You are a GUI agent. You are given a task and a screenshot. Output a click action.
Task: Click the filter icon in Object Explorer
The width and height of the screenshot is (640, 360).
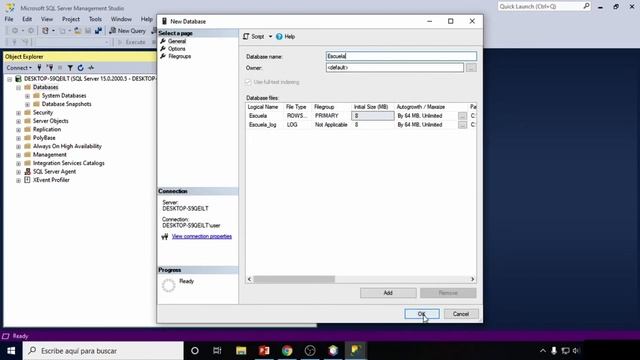pyautogui.click(x=70, y=68)
